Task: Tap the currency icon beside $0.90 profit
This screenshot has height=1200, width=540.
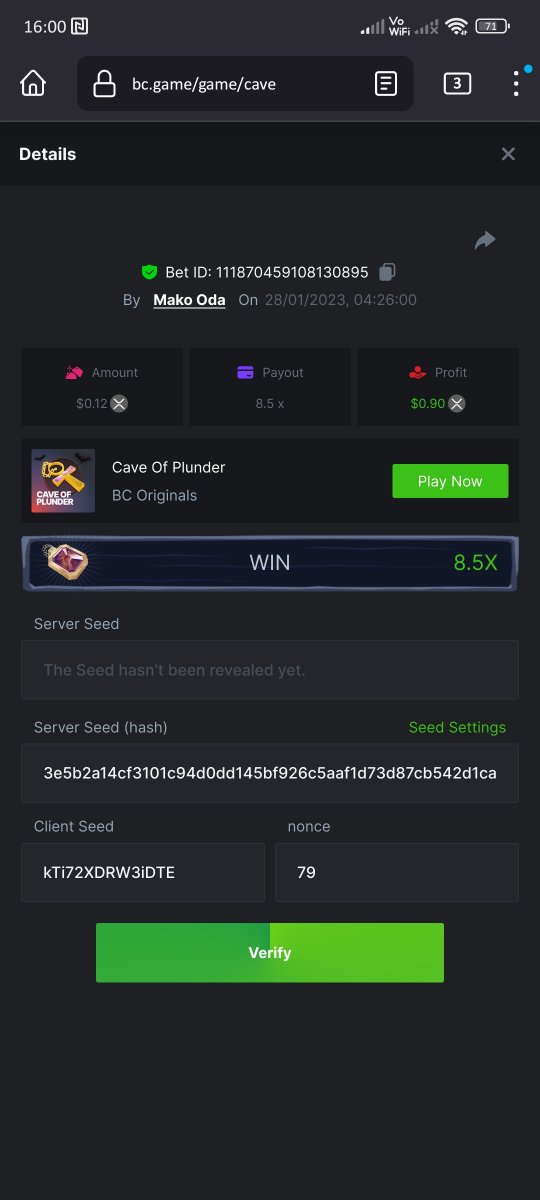Action: pos(456,404)
